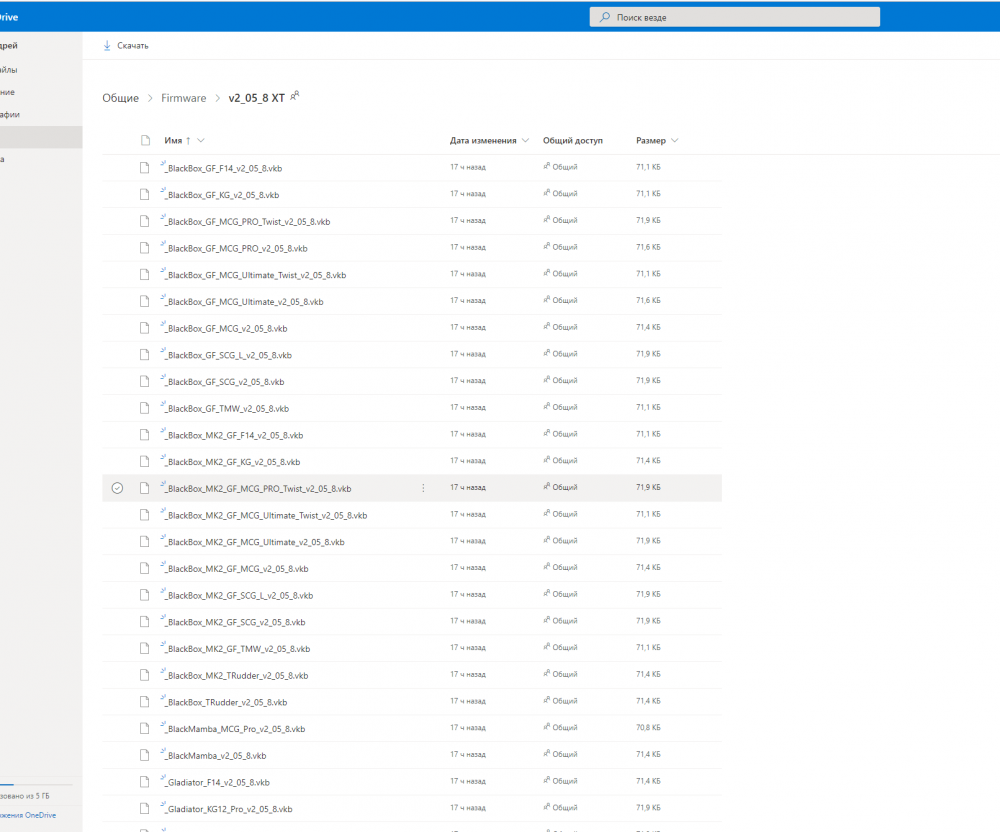Click file icon of _BlackBox_GF_KG_v2_05_8.vkb
This screenshot has height=832, width=1000.
pos(145,194)
